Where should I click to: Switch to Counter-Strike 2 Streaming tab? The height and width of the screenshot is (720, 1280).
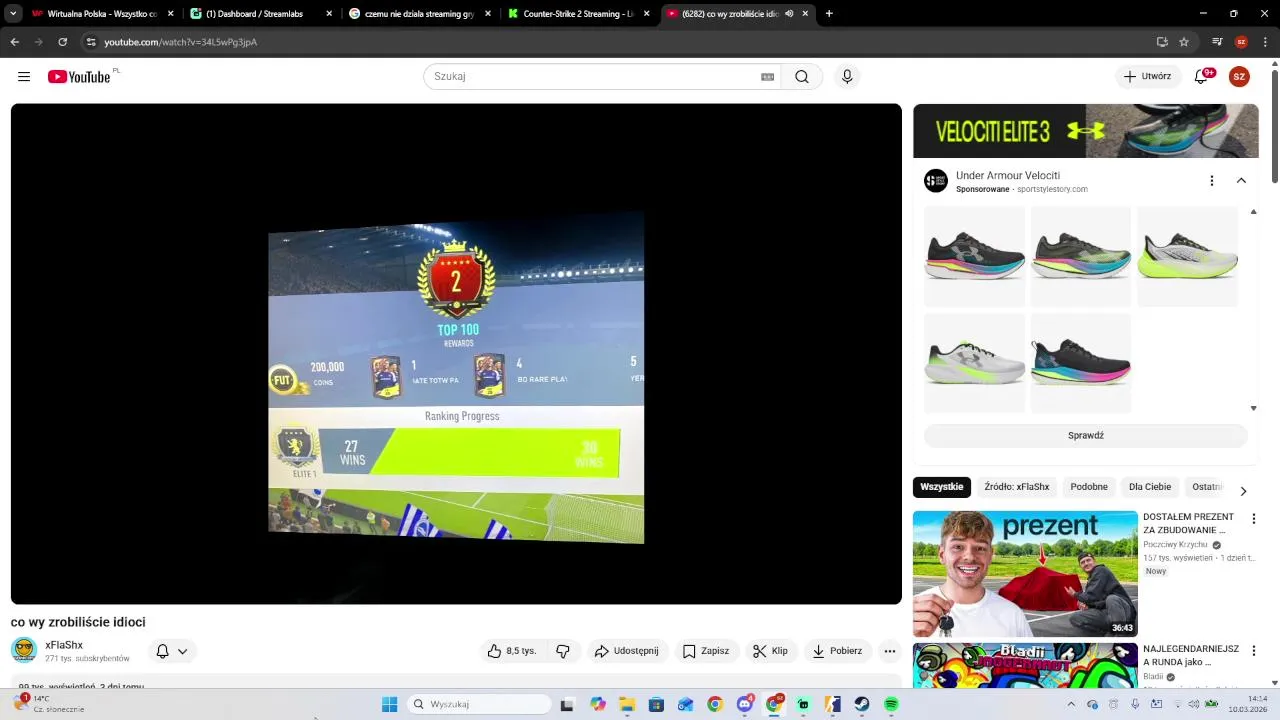[578, 14]
